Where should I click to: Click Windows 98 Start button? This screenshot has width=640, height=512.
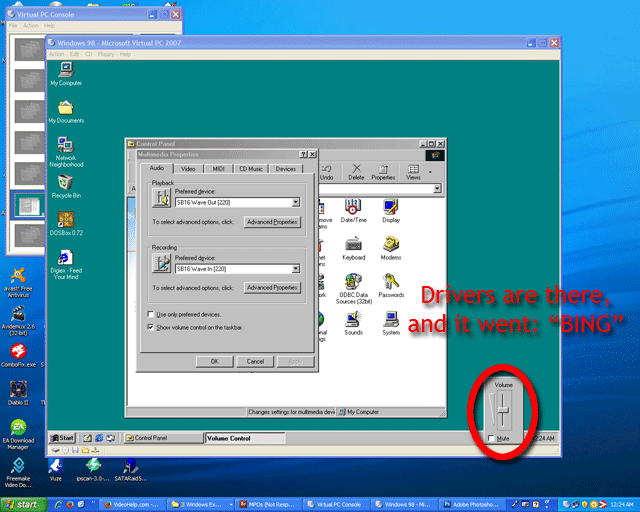[x=62, y=438]
